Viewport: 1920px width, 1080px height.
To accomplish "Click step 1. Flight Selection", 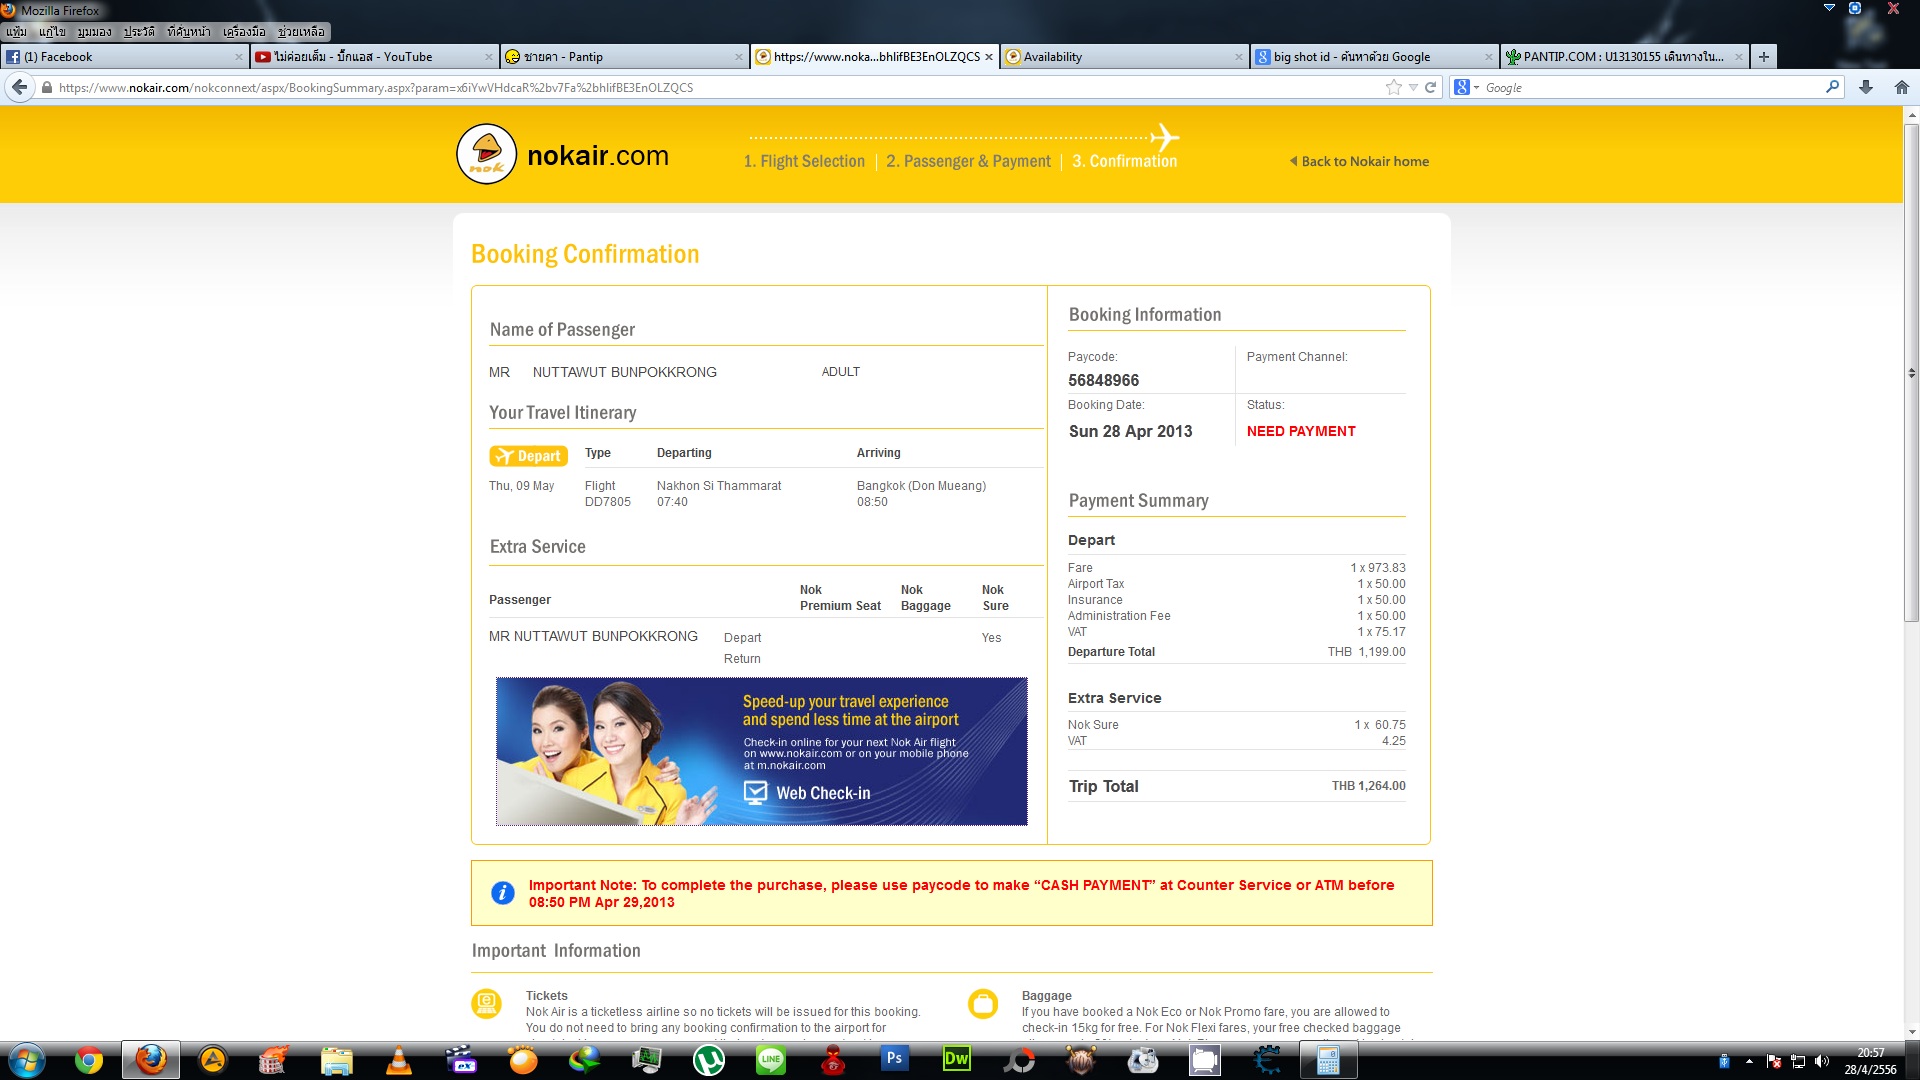I will [804, 161].
